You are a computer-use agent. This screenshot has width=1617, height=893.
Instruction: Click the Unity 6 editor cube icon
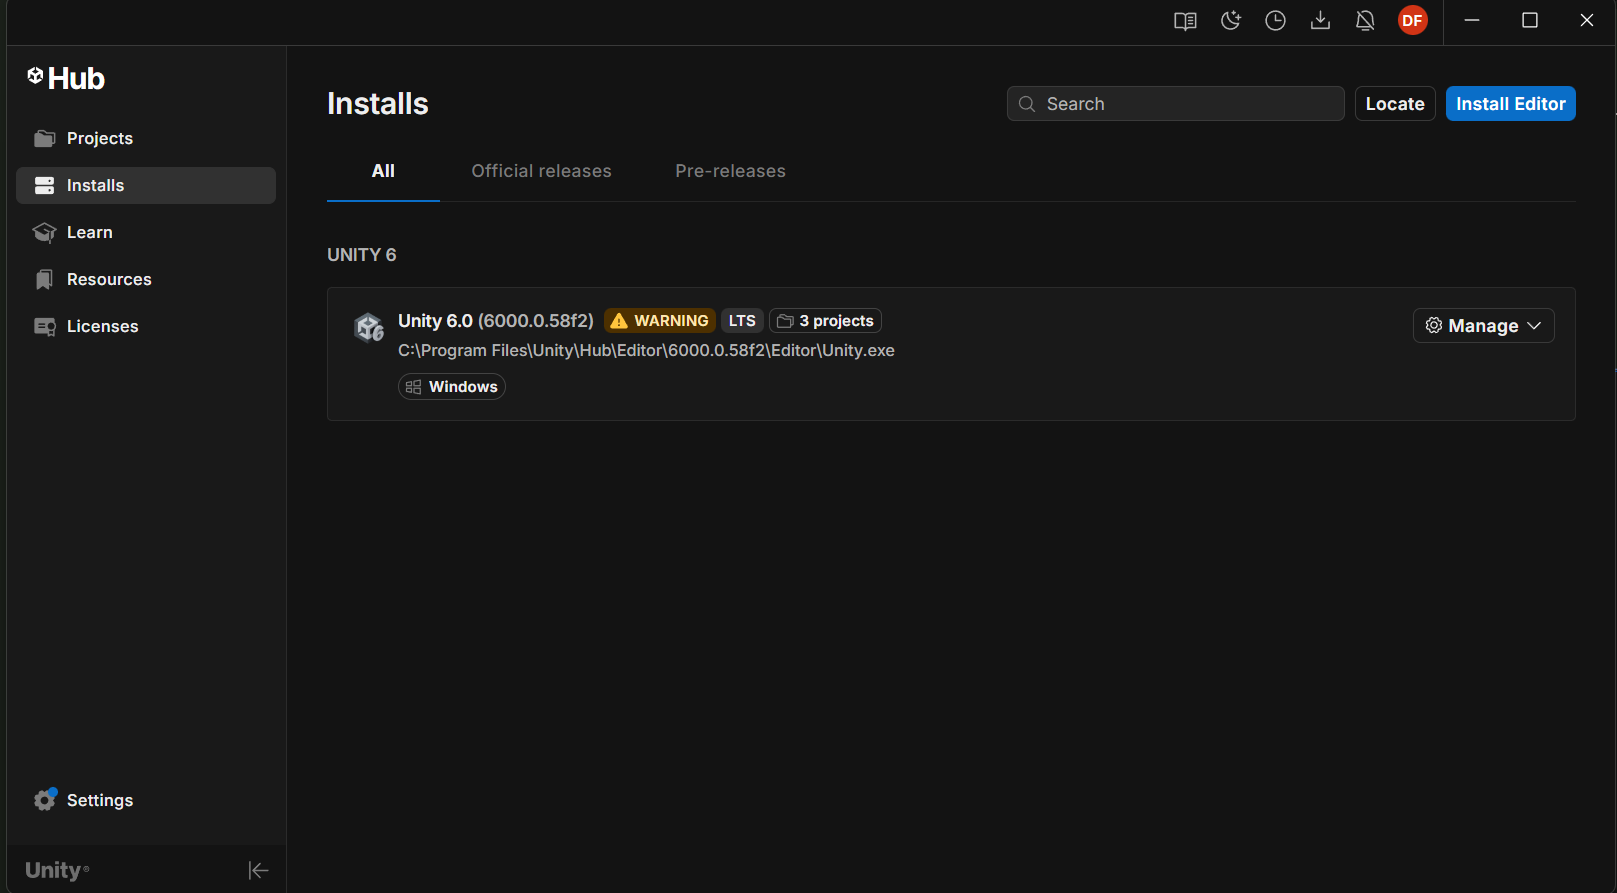pos(369,327)
